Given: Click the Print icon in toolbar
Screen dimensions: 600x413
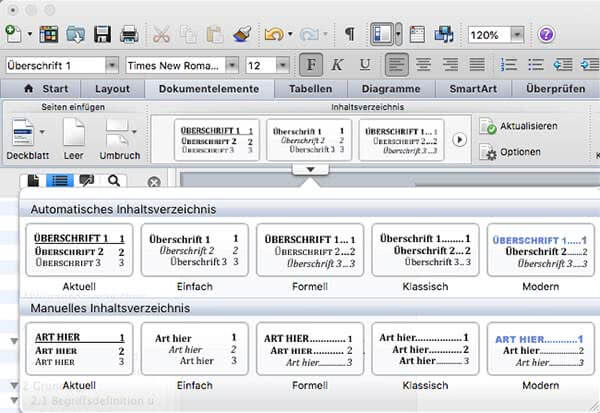Looking at the screenshot, I should coord(129,34).
